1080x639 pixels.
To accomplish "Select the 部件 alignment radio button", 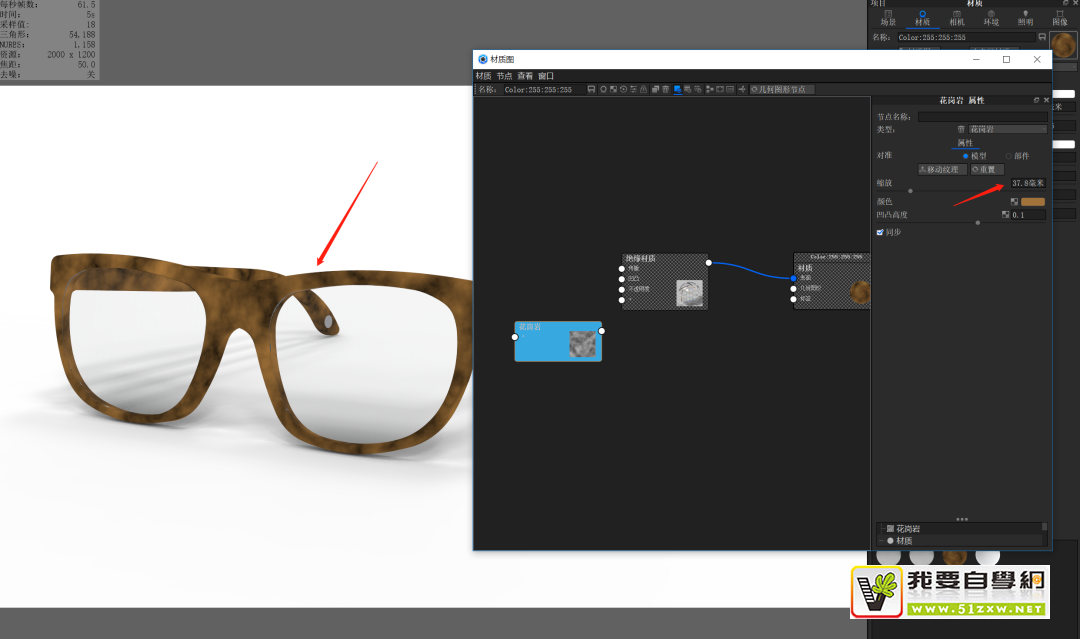I will point(1008,156).
